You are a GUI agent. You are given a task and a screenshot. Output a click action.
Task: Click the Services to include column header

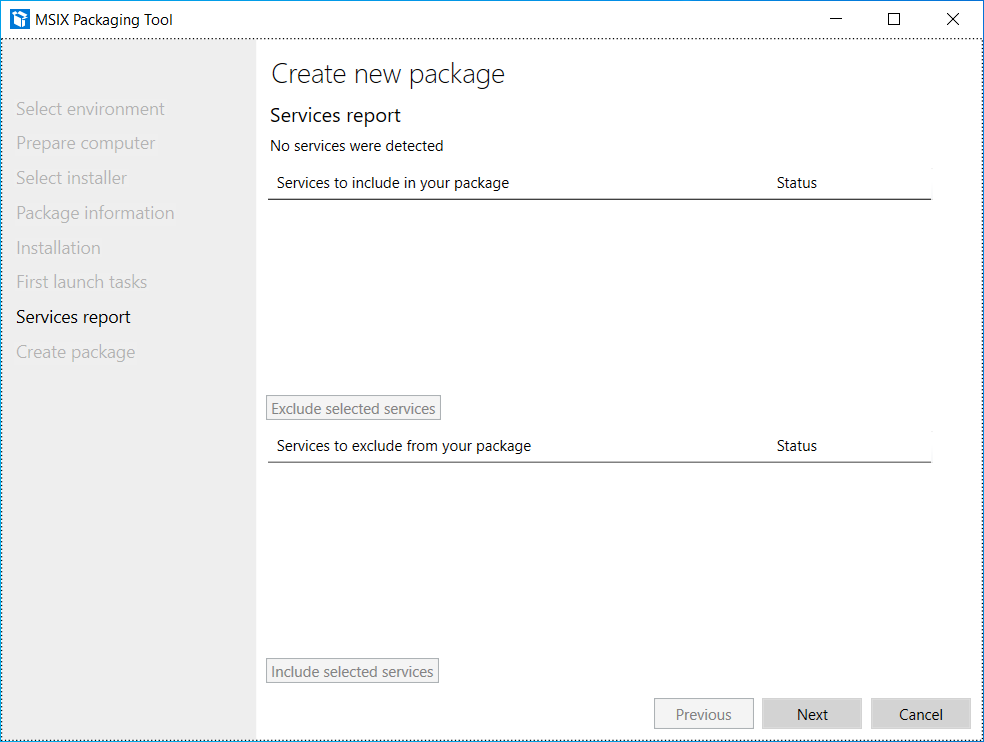point(393,183)
